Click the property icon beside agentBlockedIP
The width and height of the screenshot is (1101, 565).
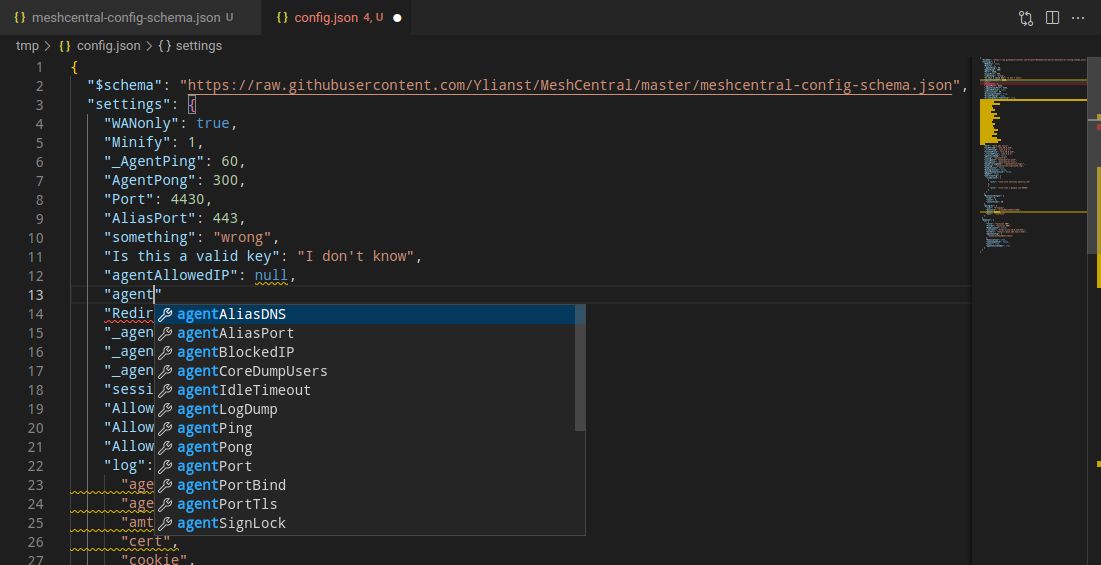[166, 353]
